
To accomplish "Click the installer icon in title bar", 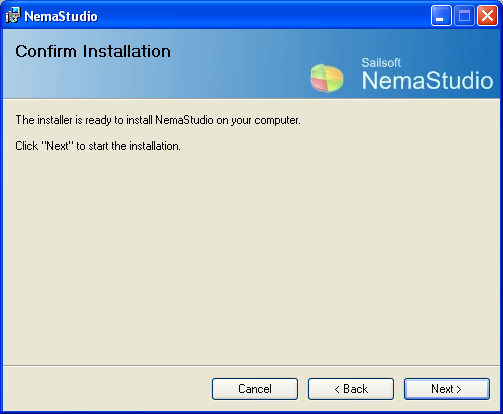I will 13,15.
